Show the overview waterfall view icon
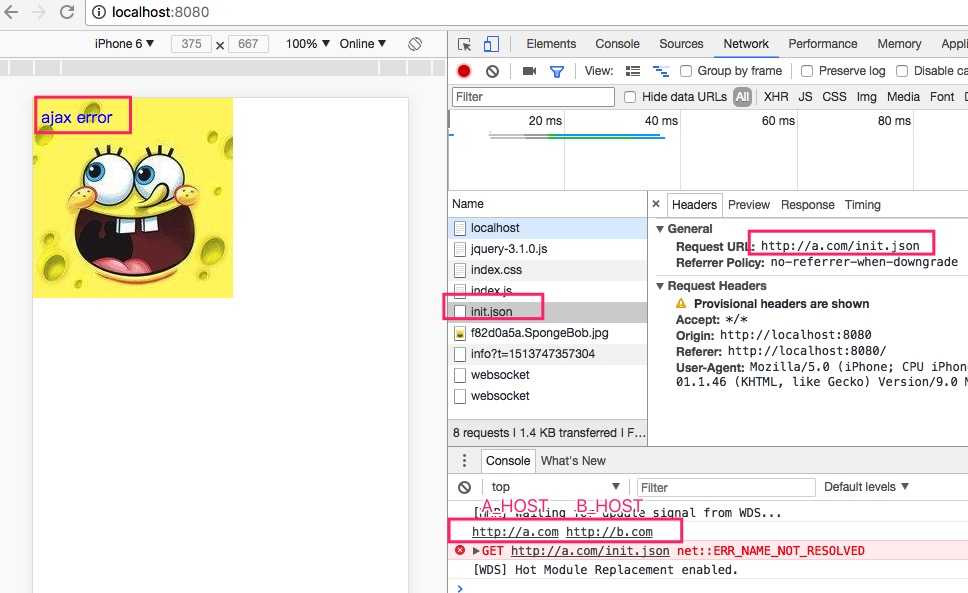This screenshot has height=593, width=968. click(x=661, y=71)
